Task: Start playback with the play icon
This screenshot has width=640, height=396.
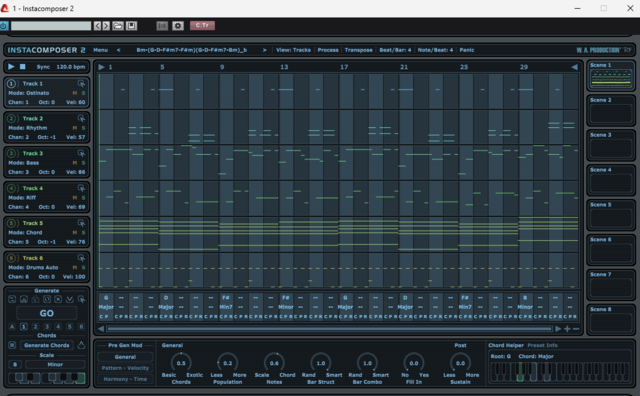Action: (11, 66)
